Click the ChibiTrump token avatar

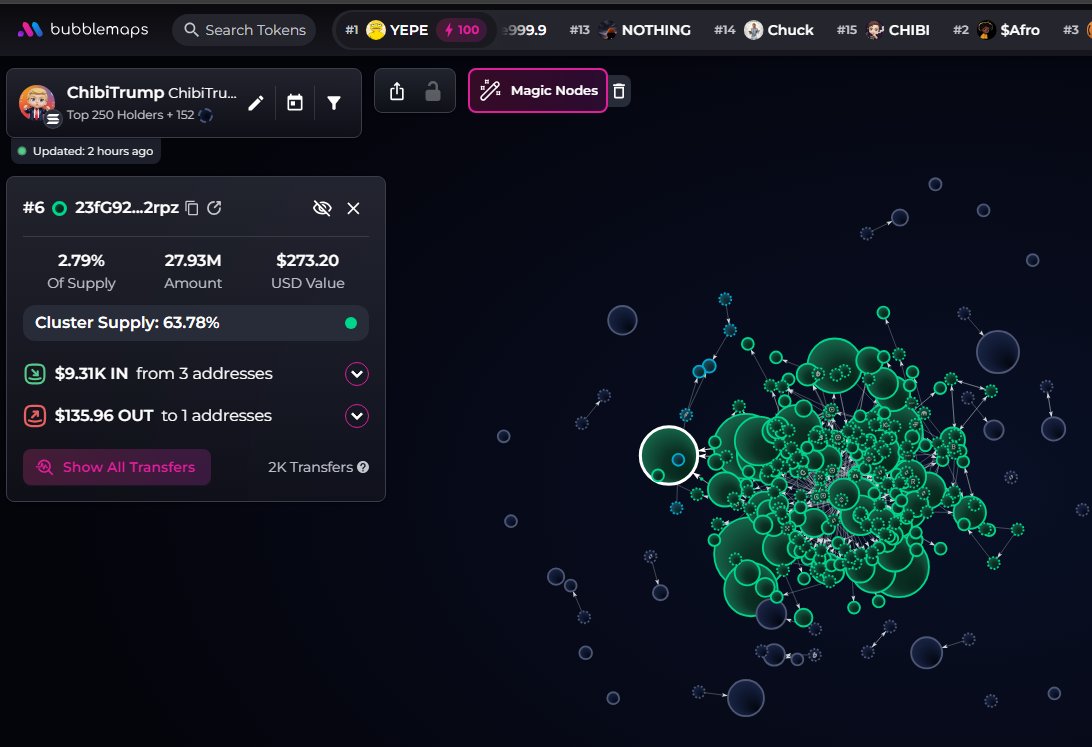click(37, 103)
